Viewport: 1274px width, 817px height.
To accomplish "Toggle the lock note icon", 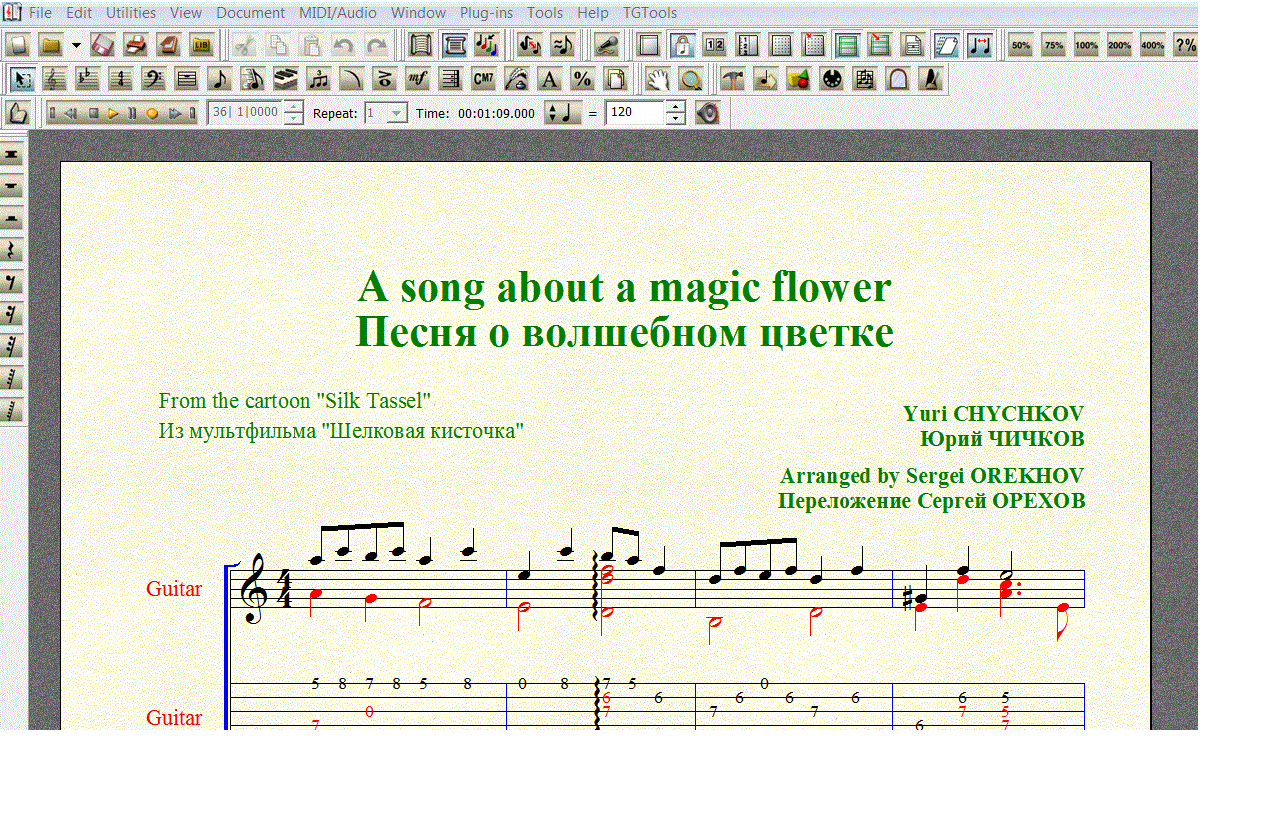I will 682,45.
